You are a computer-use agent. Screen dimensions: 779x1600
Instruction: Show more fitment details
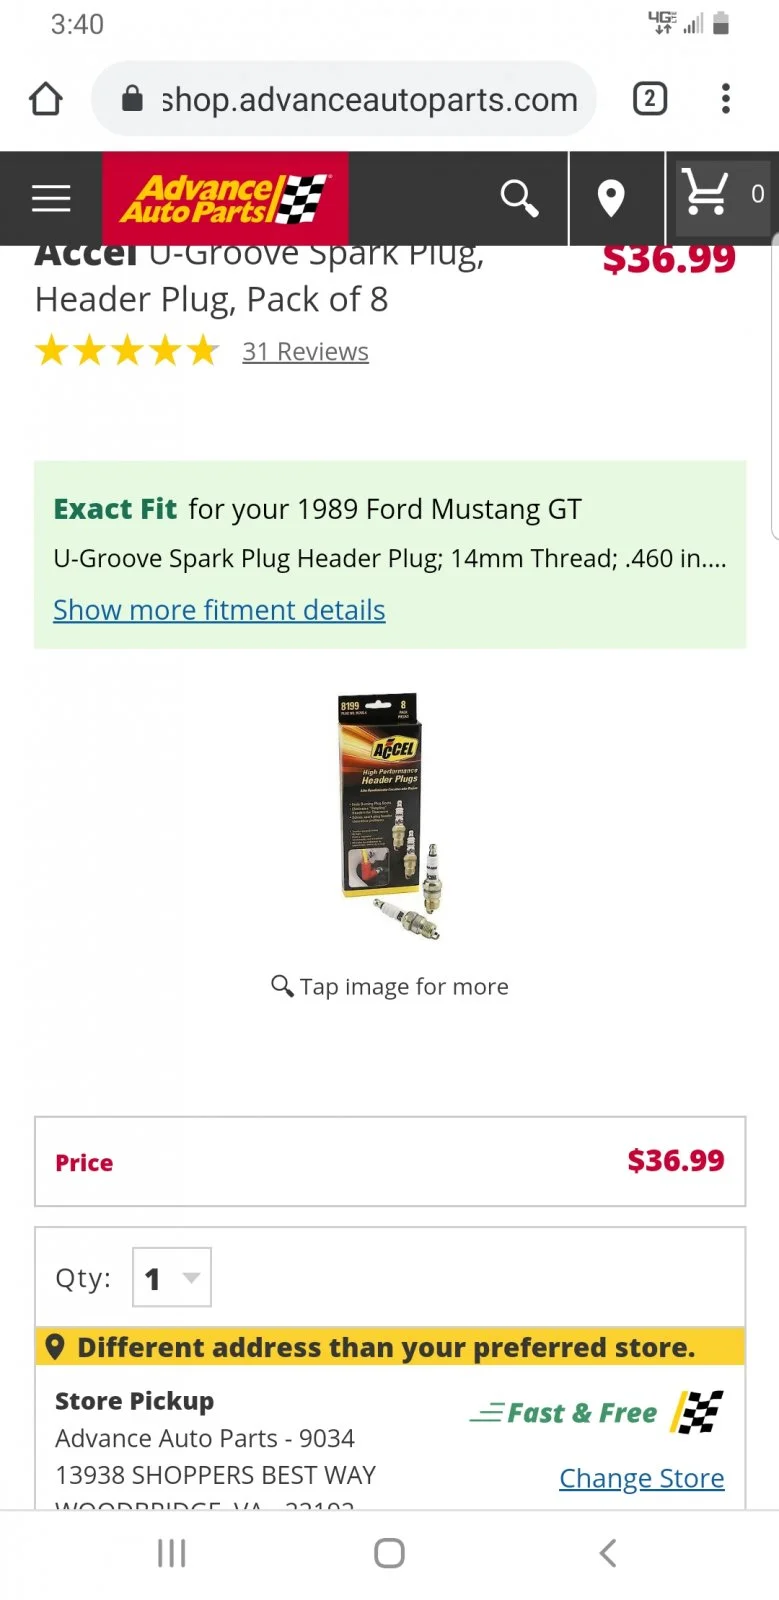click(x=219, y=610)
